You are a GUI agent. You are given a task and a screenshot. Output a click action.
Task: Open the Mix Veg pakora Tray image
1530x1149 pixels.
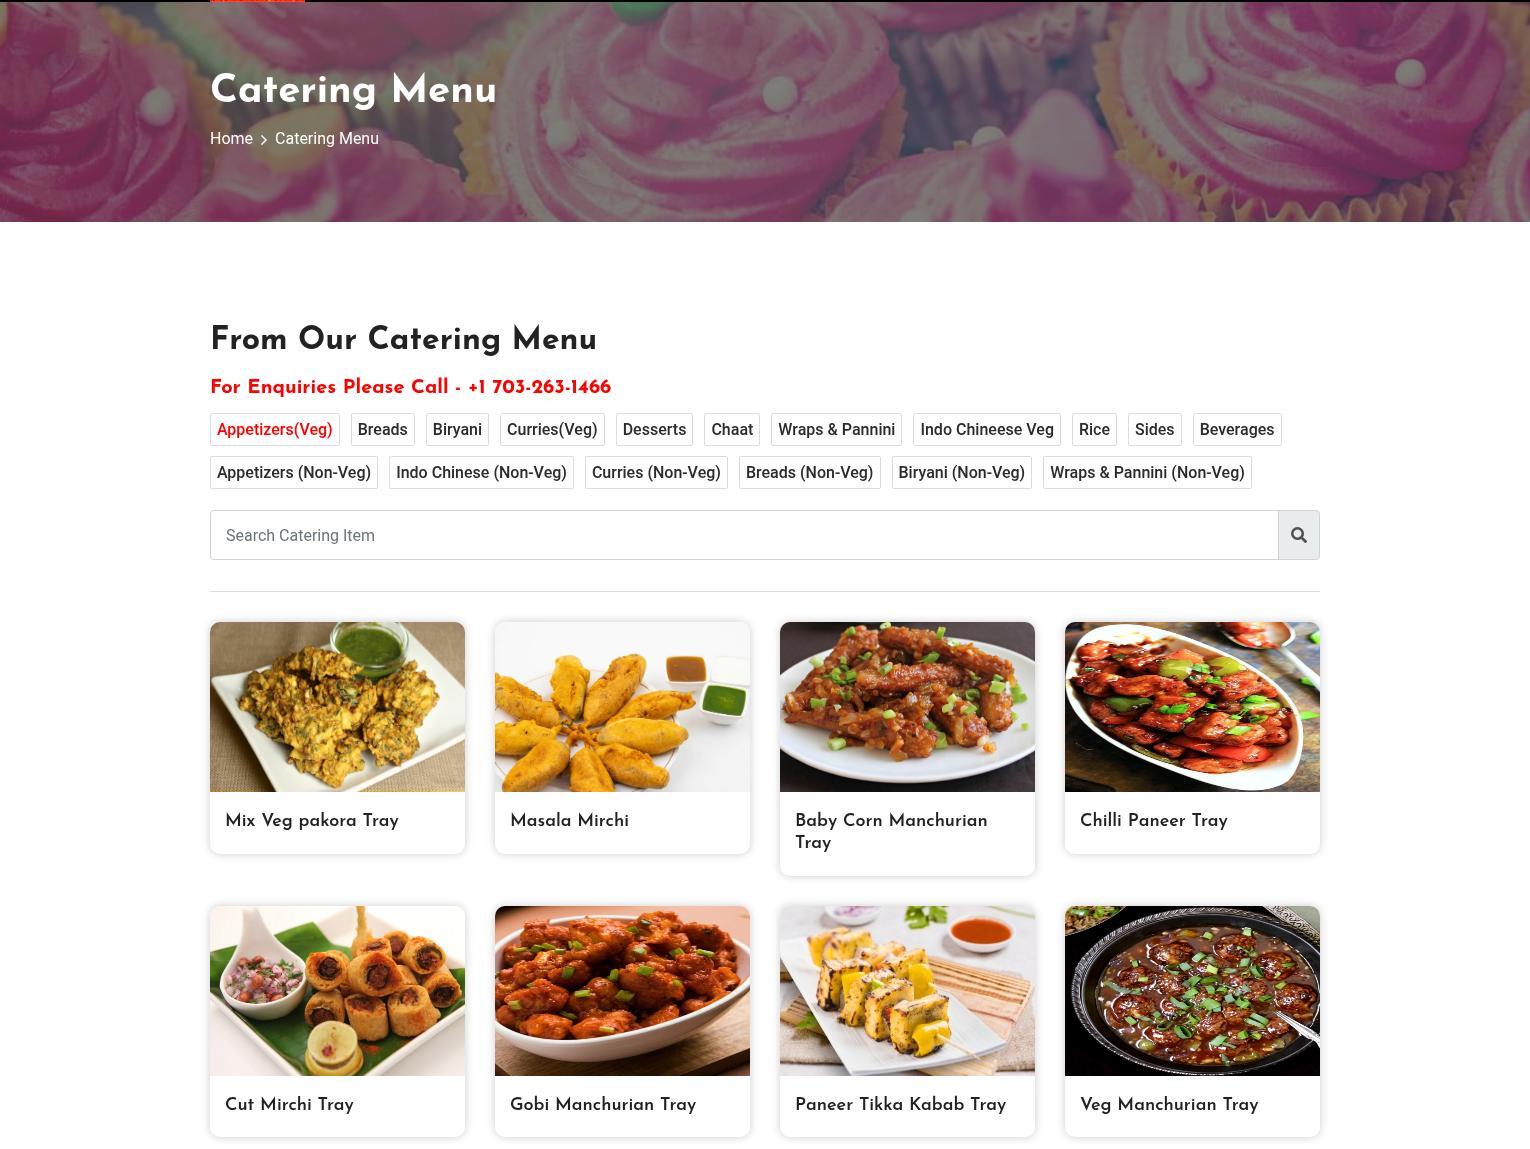click(337, 707)
